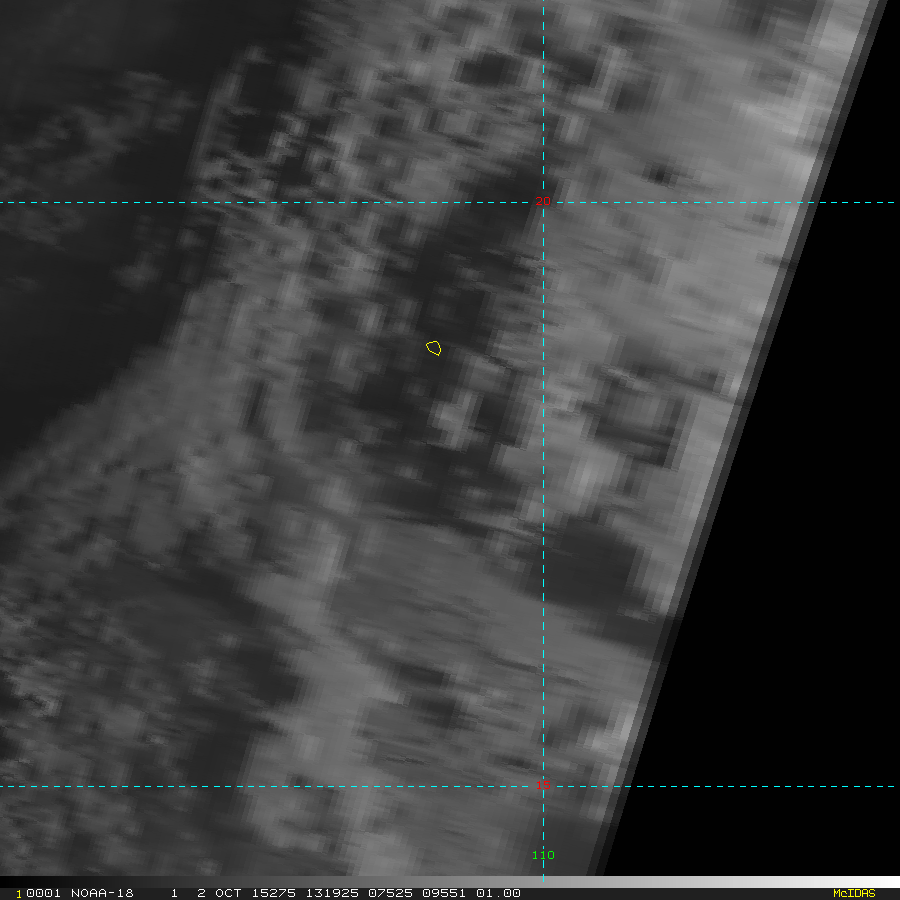Viewport: 900px width, 900px height.
Task: Click the 15275 Julian day value
Action: pyautogui.click(x=270, y=893)
